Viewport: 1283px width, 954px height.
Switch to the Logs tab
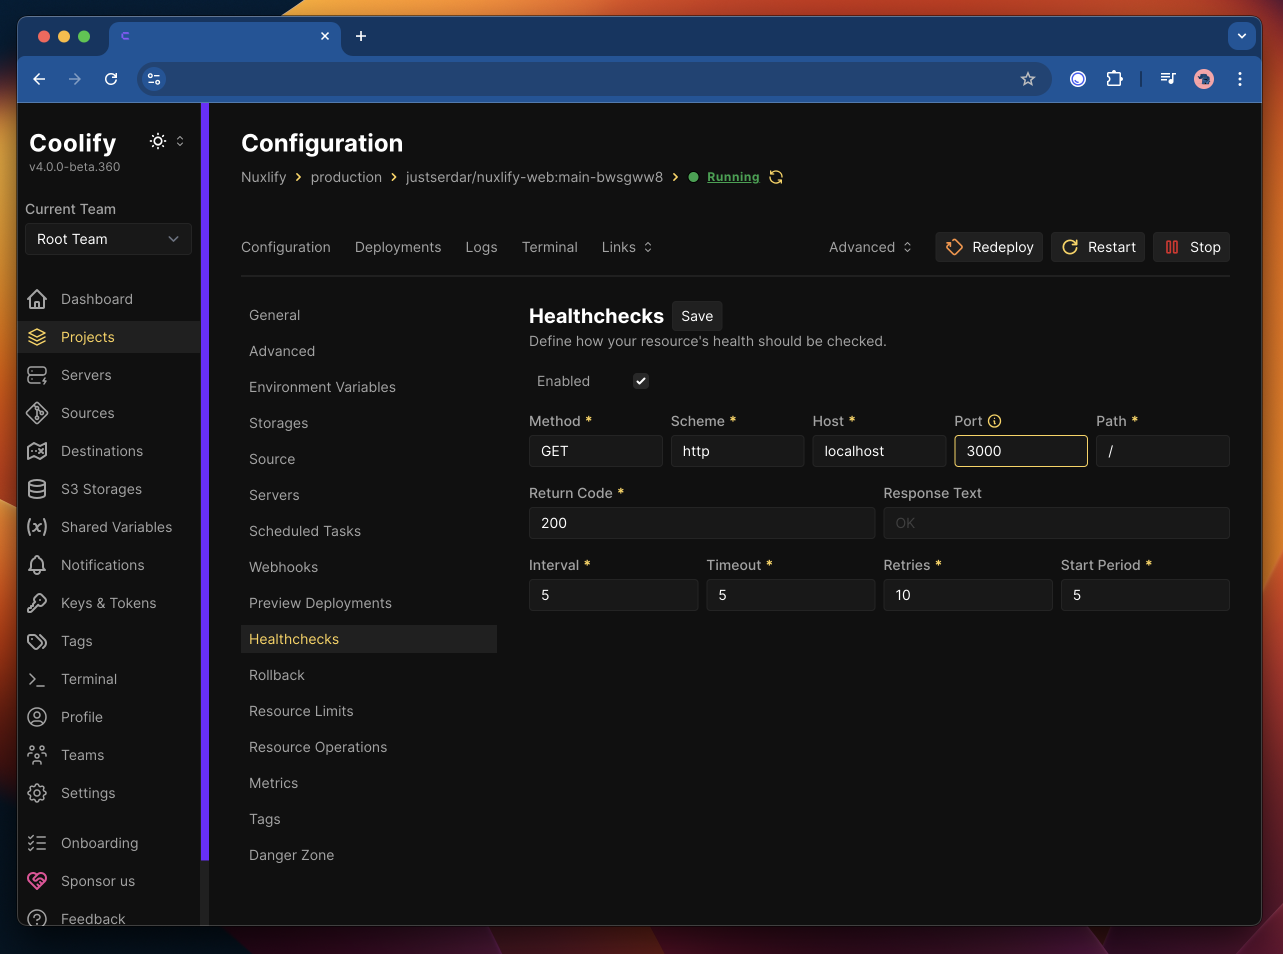(481, 247)
